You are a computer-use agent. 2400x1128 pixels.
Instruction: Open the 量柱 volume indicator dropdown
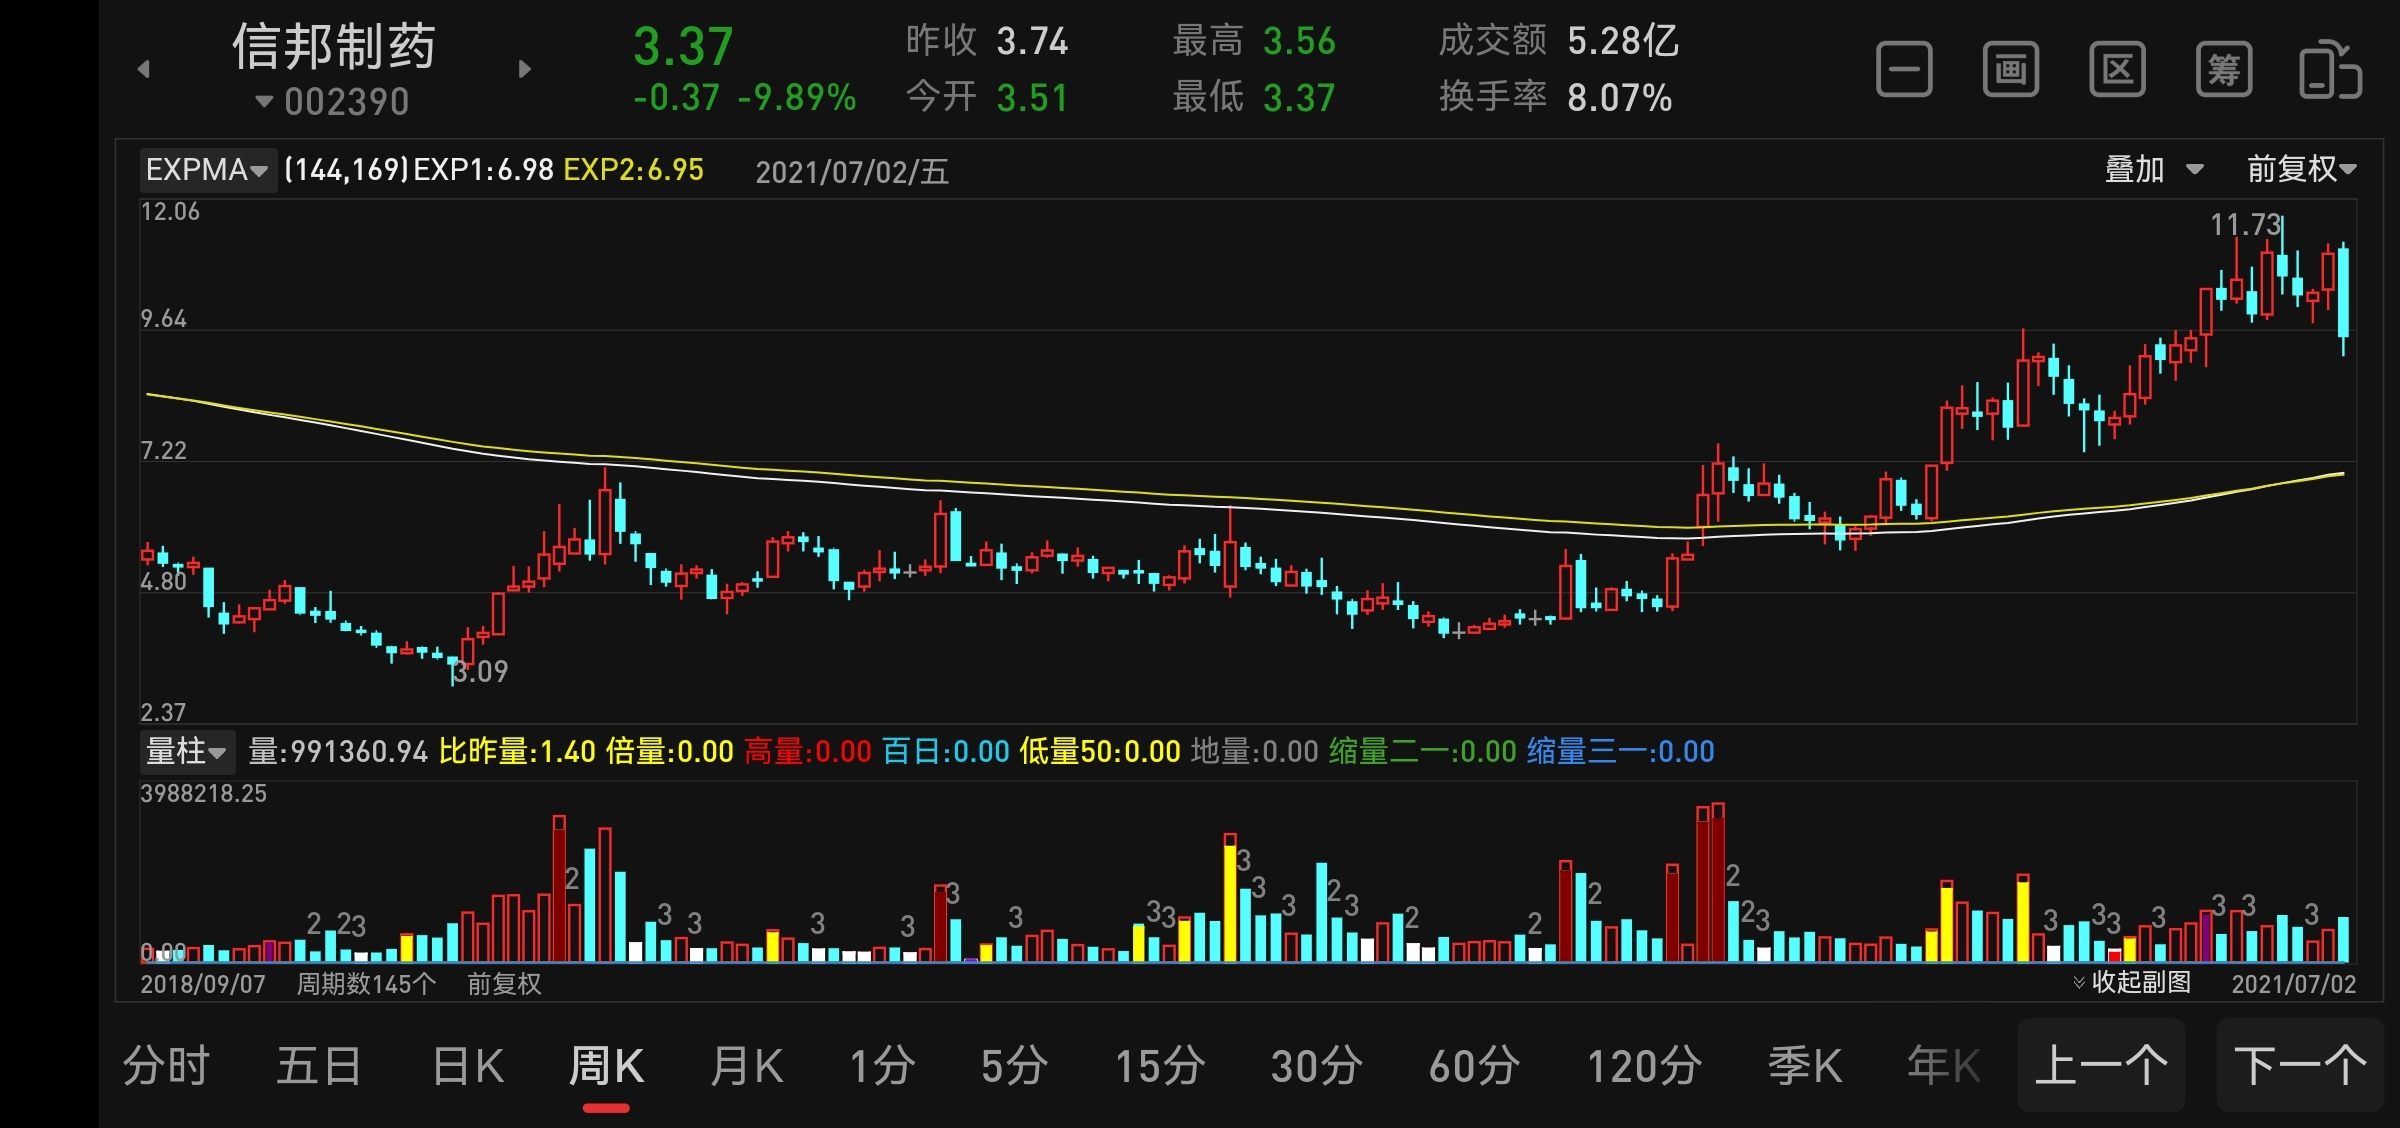[x=187, y=751]
